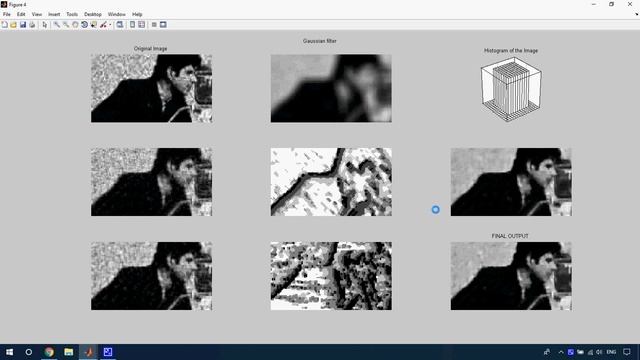Click the ENG language indicator
The height and width of the screenshot is (360, 640).
[611, 352]
